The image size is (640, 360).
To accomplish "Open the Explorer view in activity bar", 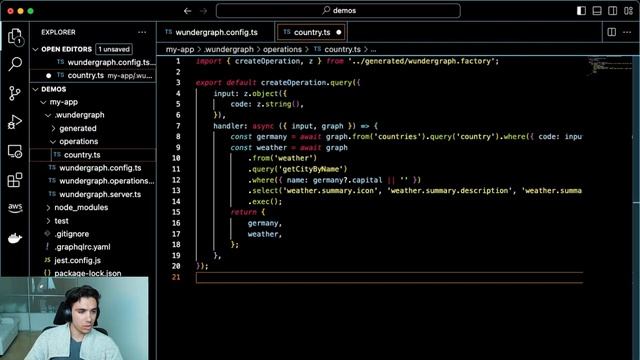I will (x=15, y=37).
